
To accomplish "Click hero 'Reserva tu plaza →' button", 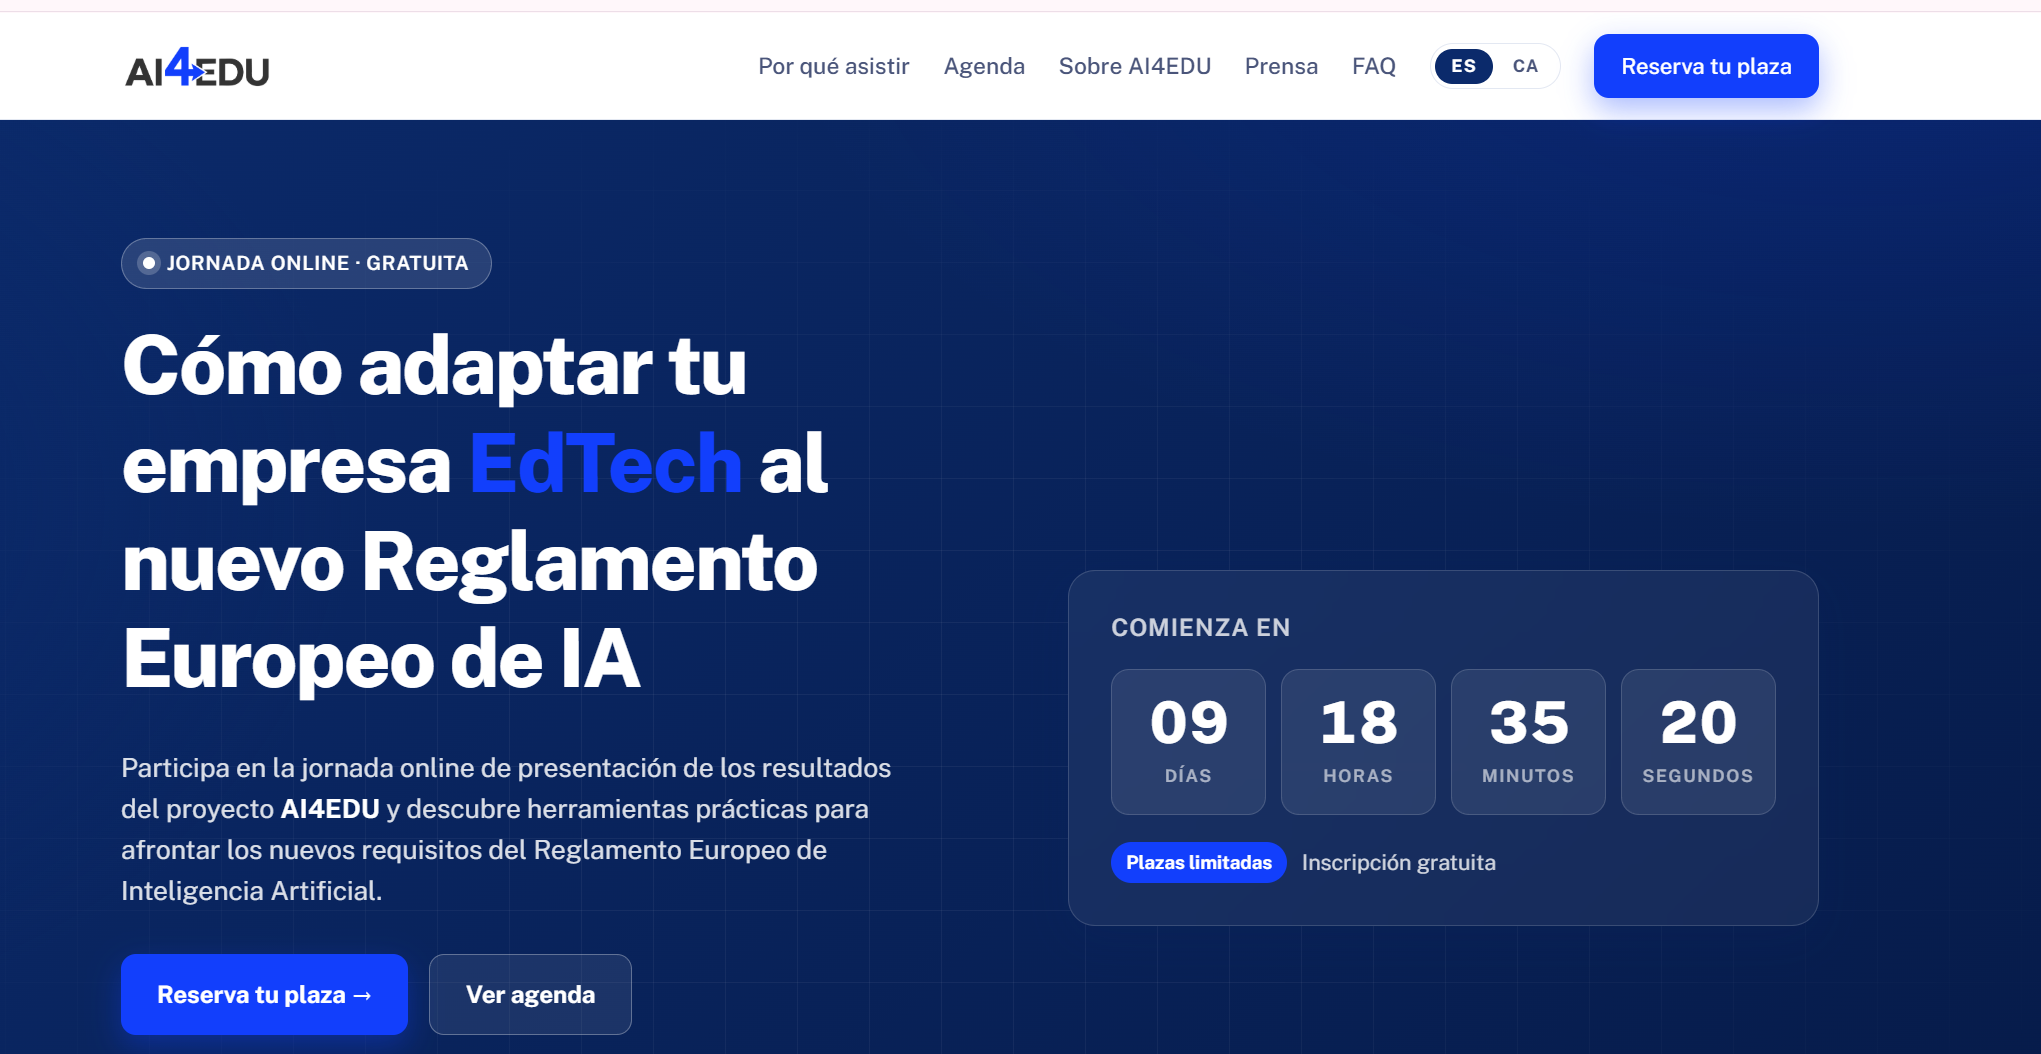I will coord(264,994).
